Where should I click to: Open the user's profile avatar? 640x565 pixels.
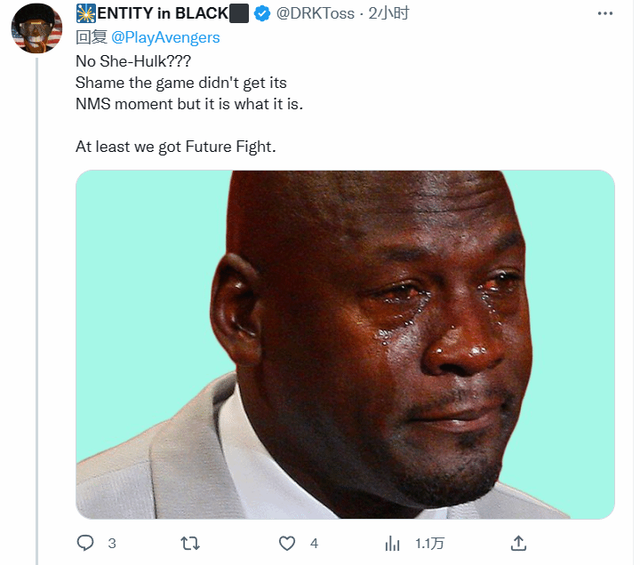point(37,28)
